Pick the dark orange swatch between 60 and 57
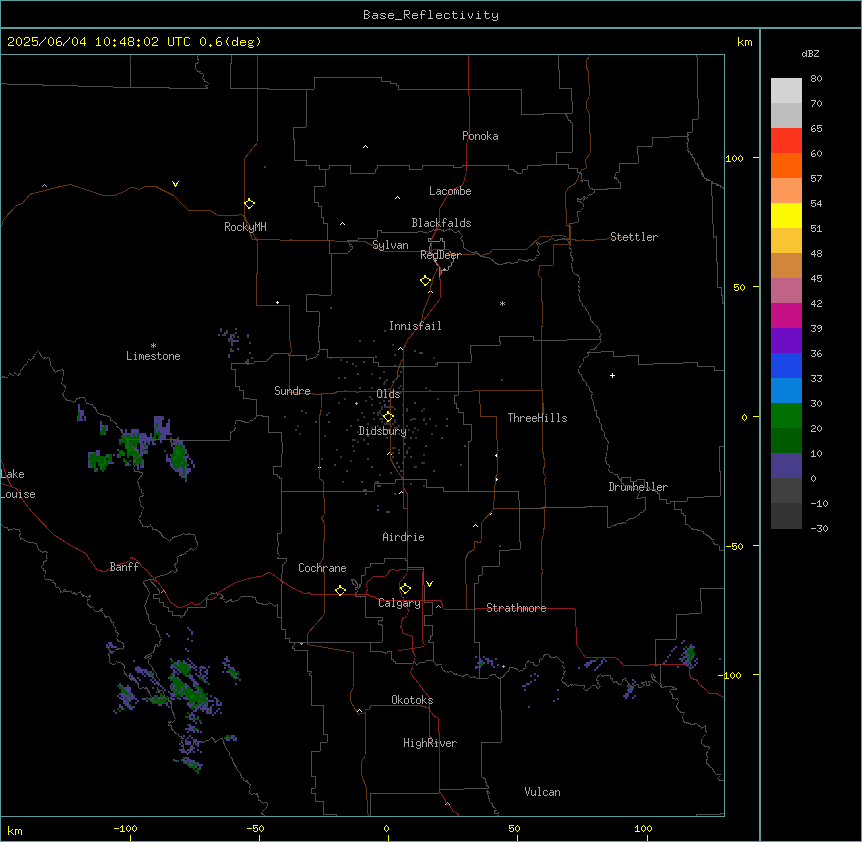The image size is (862, 842). point(786,165)
